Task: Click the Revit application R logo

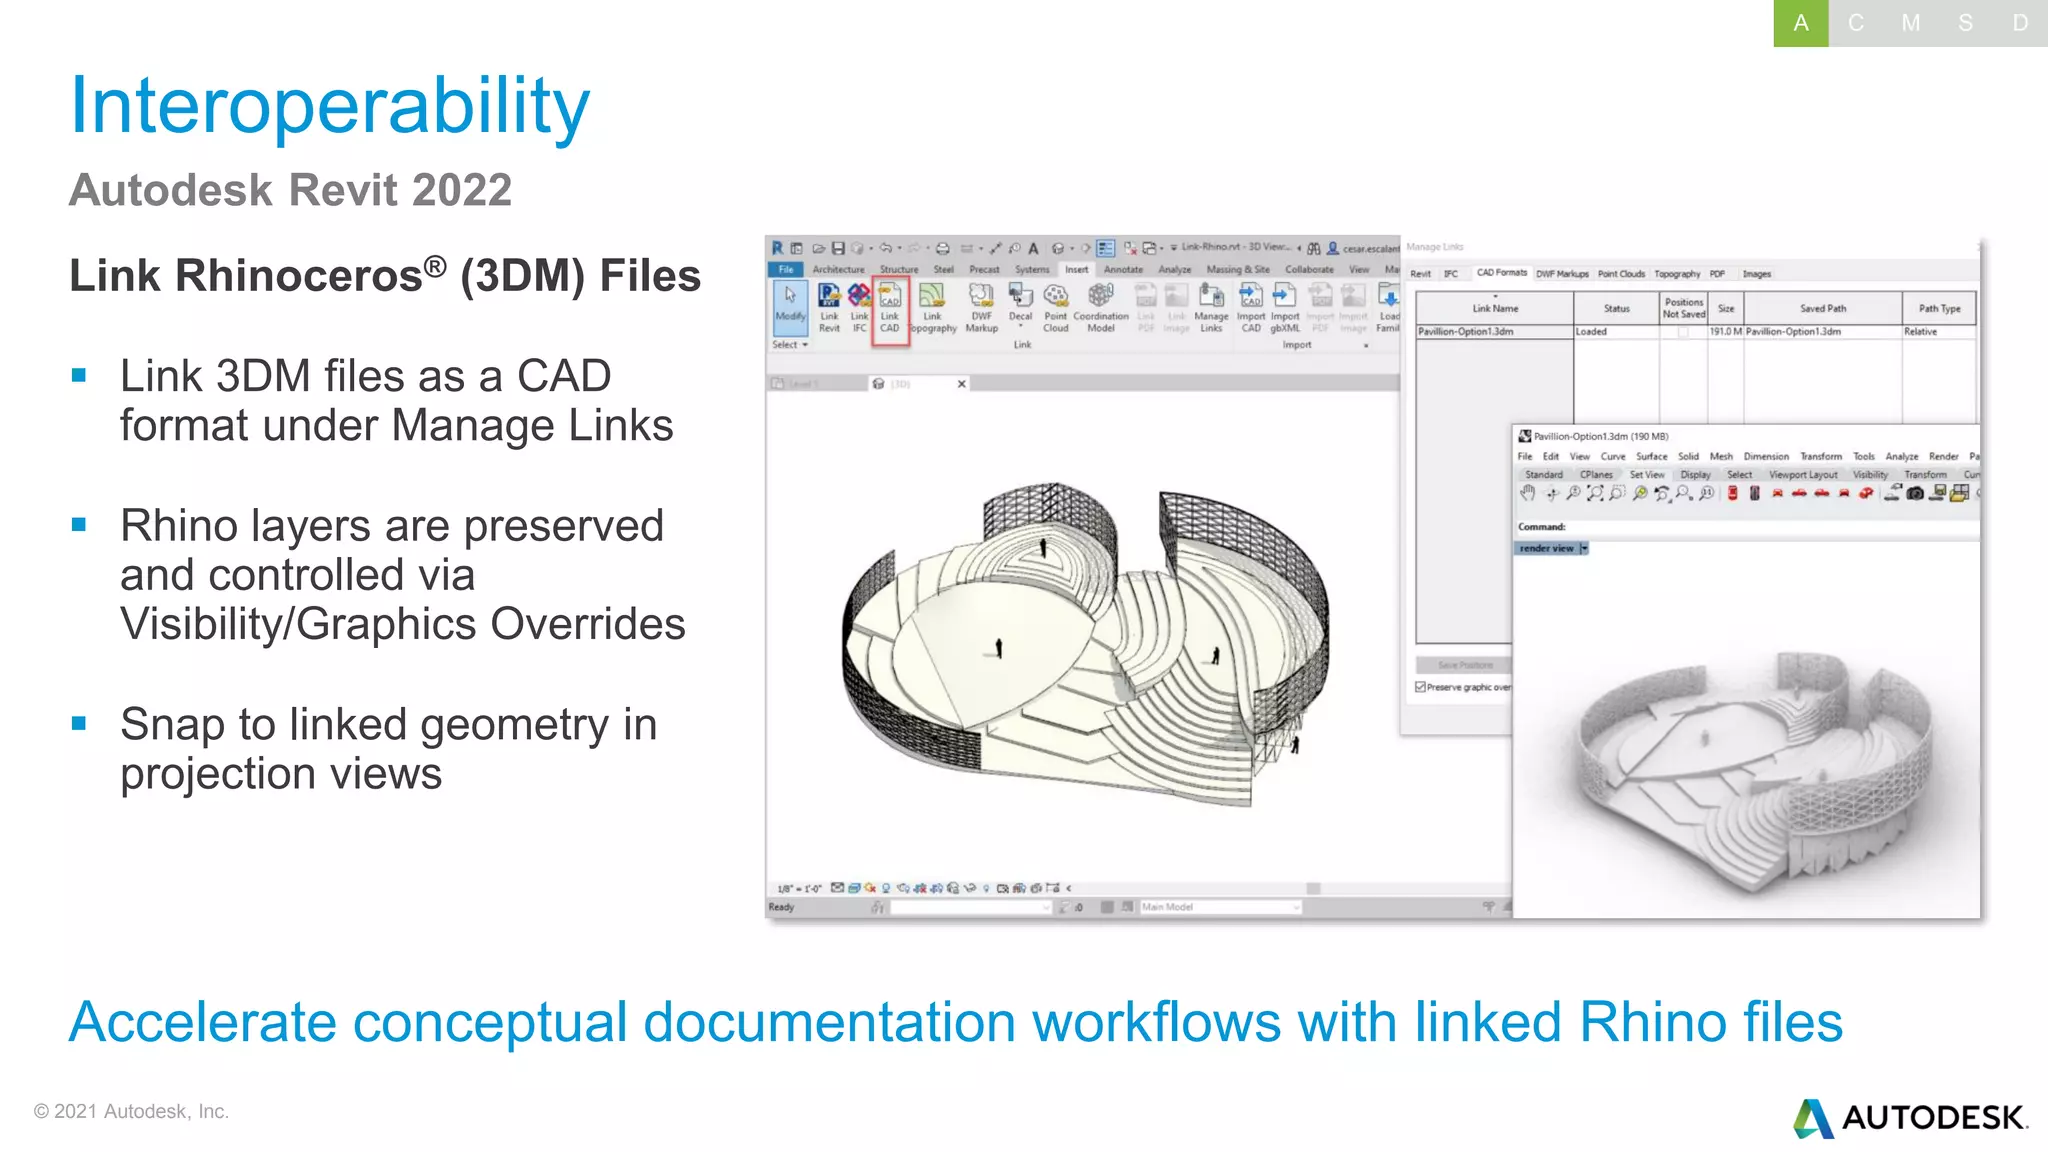Action: point(777,248)
